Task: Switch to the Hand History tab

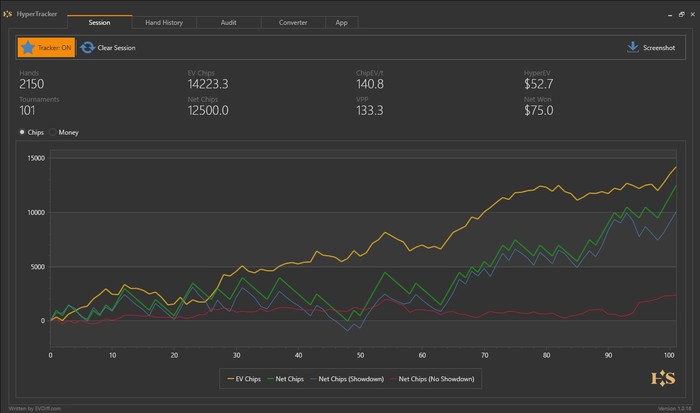Action: coord(164,22)
